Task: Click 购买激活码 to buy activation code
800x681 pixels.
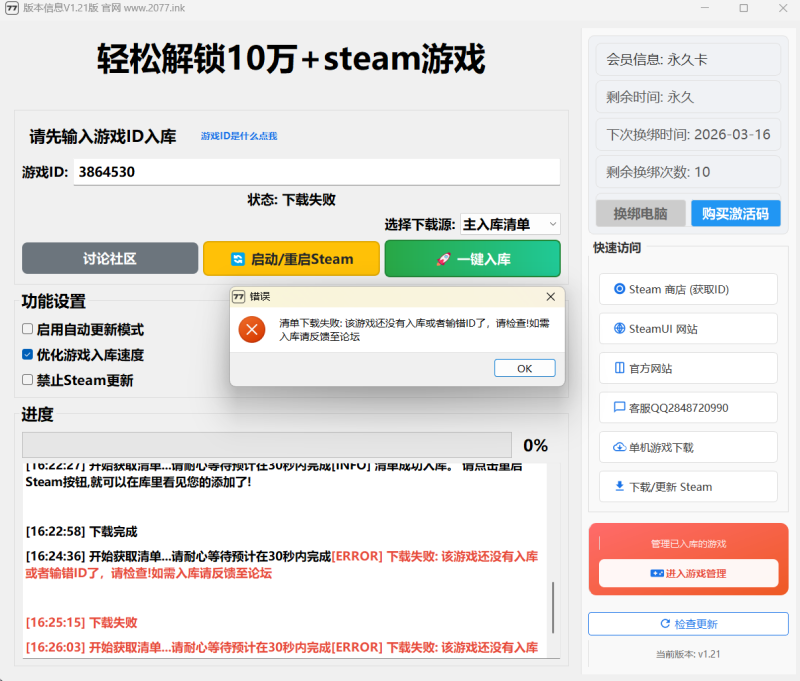Action: pos(735,213)
